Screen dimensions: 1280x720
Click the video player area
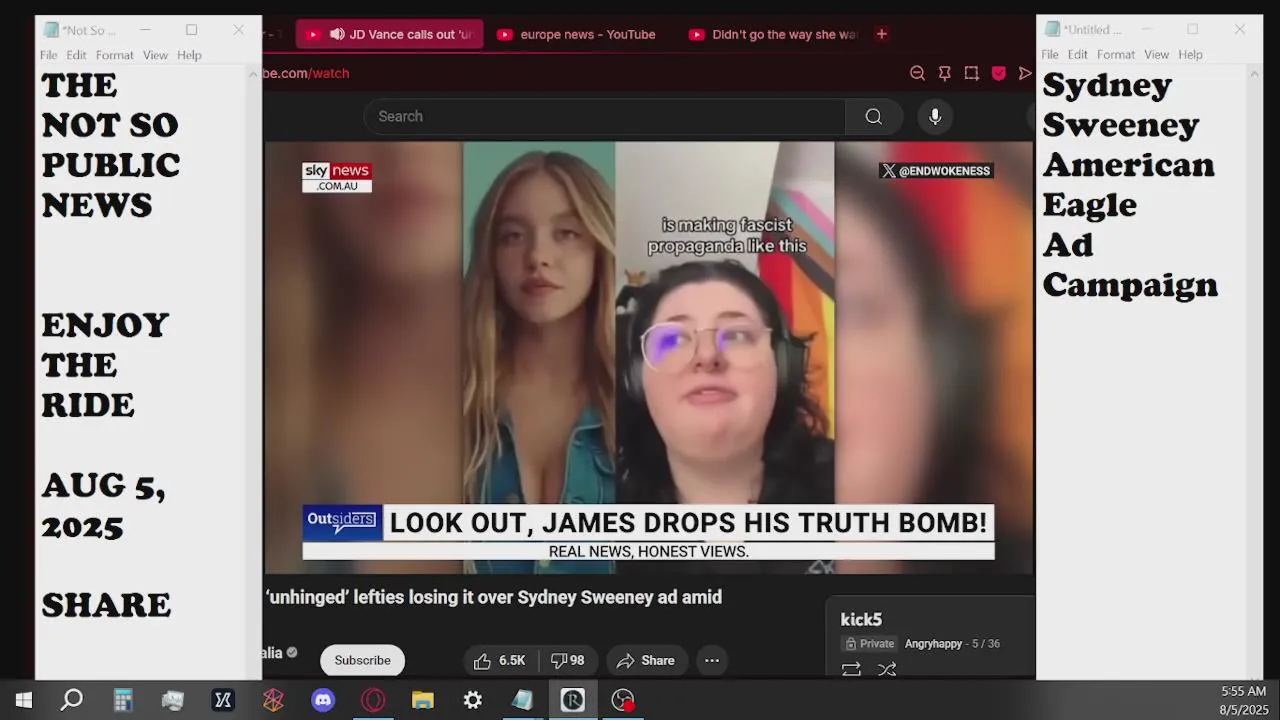click(649, 357)
